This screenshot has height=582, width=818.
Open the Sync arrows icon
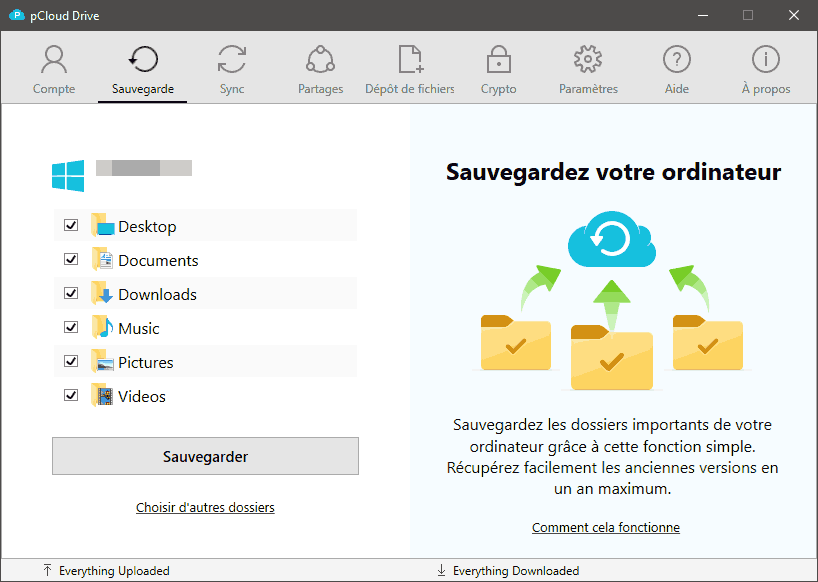pyautogui.click(x=232, y=59)
